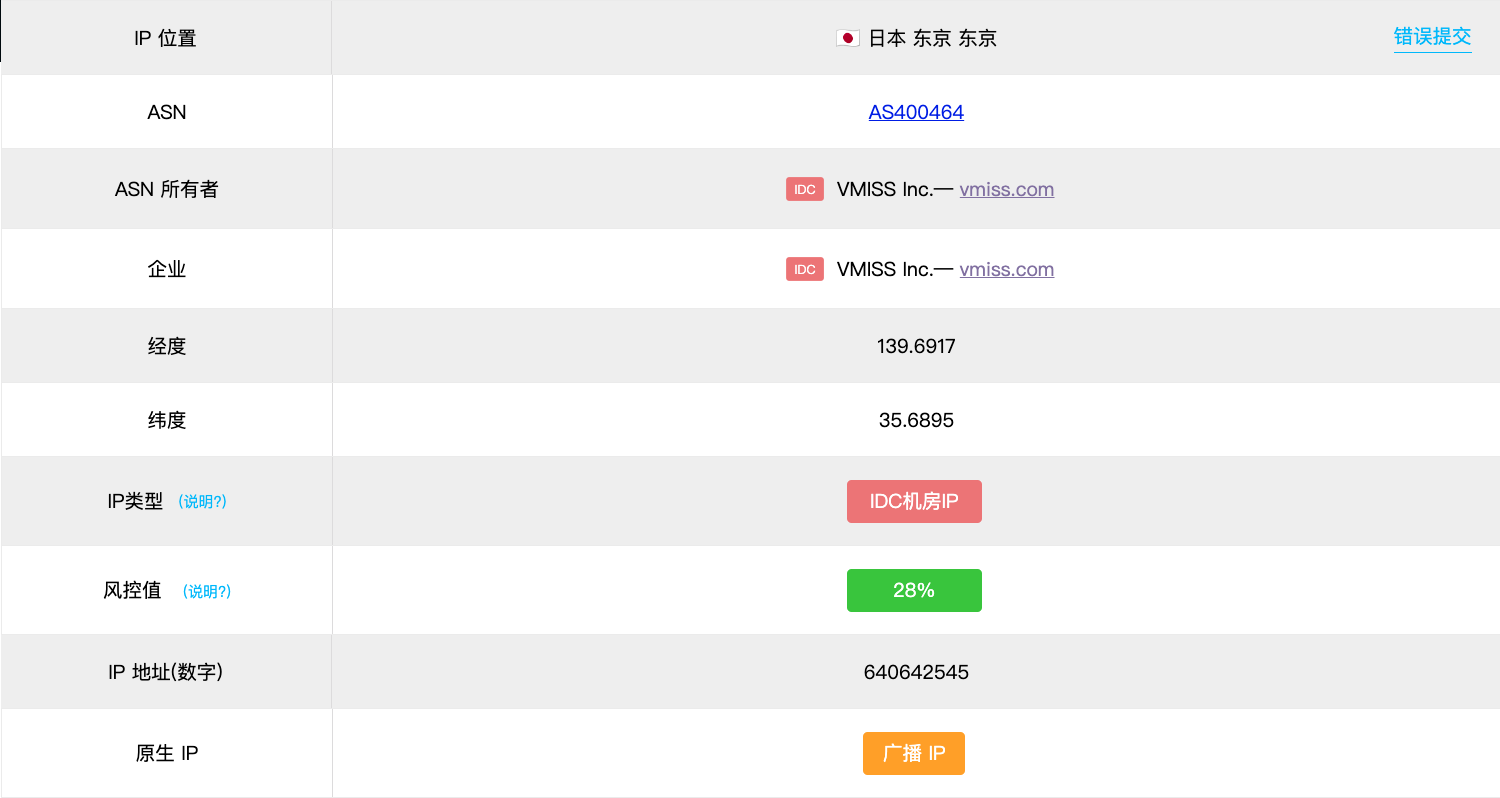
Task: Click the IP 地址(数字) row label
Action: pyautogui.click(x=166, y=672)
